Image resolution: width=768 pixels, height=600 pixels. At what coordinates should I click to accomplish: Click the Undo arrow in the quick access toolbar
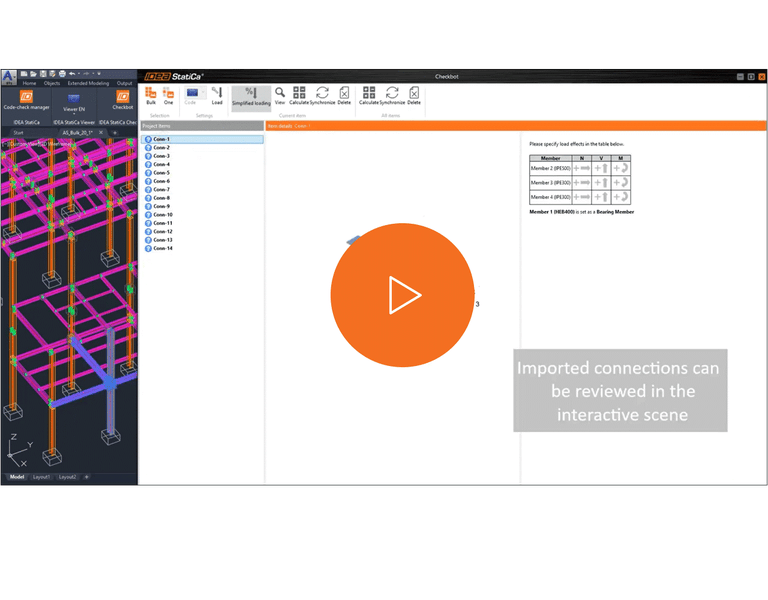pyautogui.click(x=72, y=74)
